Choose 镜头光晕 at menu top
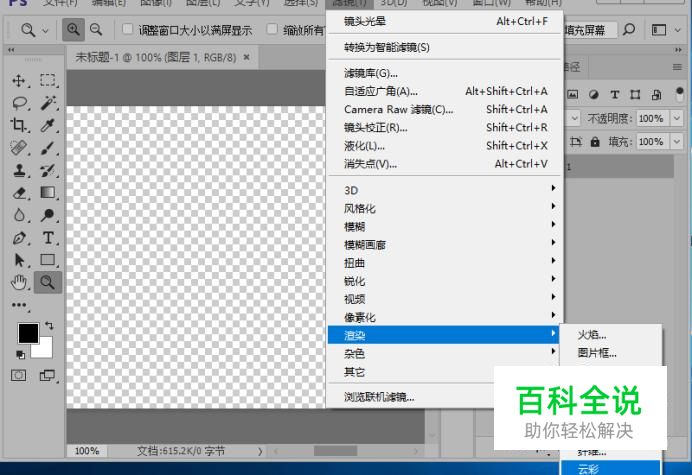692x475 pixels. (x=444, y=21)
